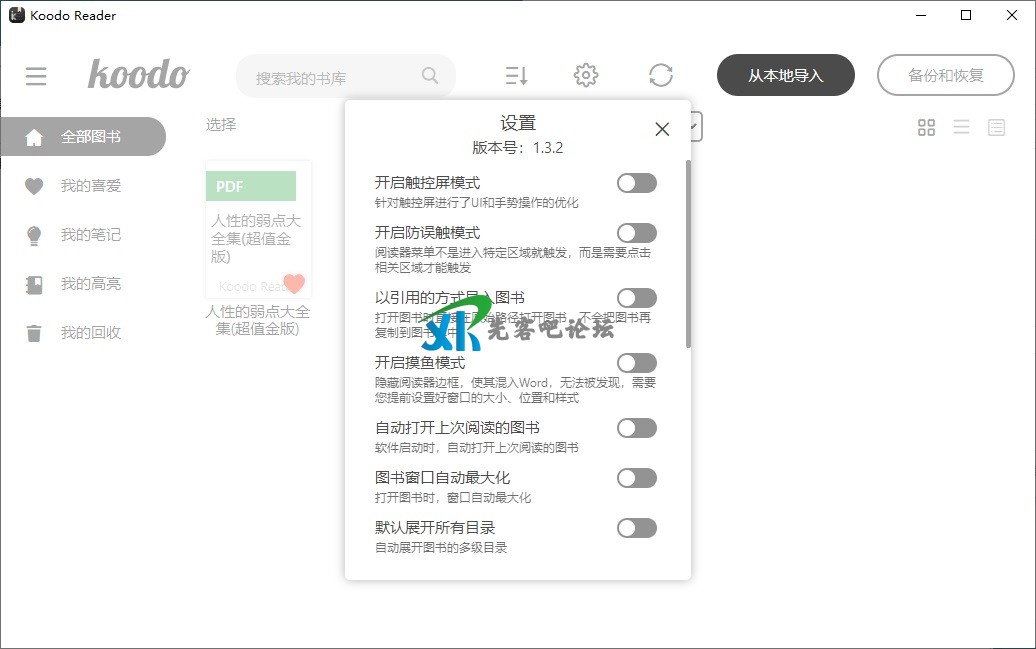
Task: Click 从本地导入 button
Action: click(x=785, y=75)
